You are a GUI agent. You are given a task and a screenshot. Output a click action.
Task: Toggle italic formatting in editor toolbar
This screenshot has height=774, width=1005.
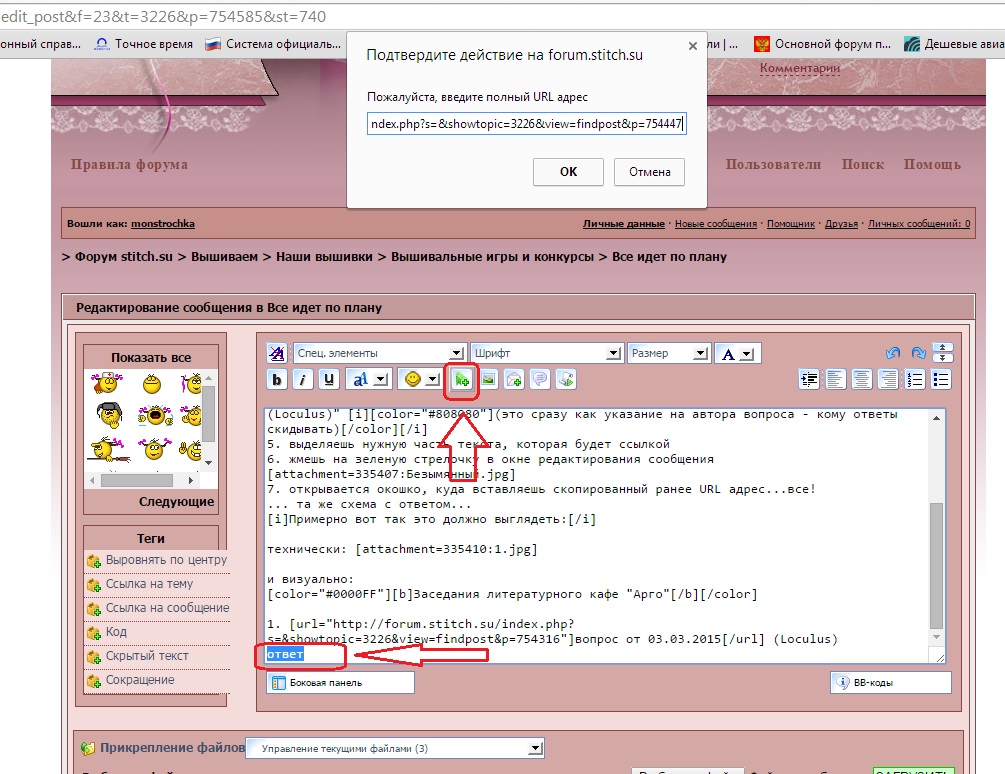tap(302, 379)
